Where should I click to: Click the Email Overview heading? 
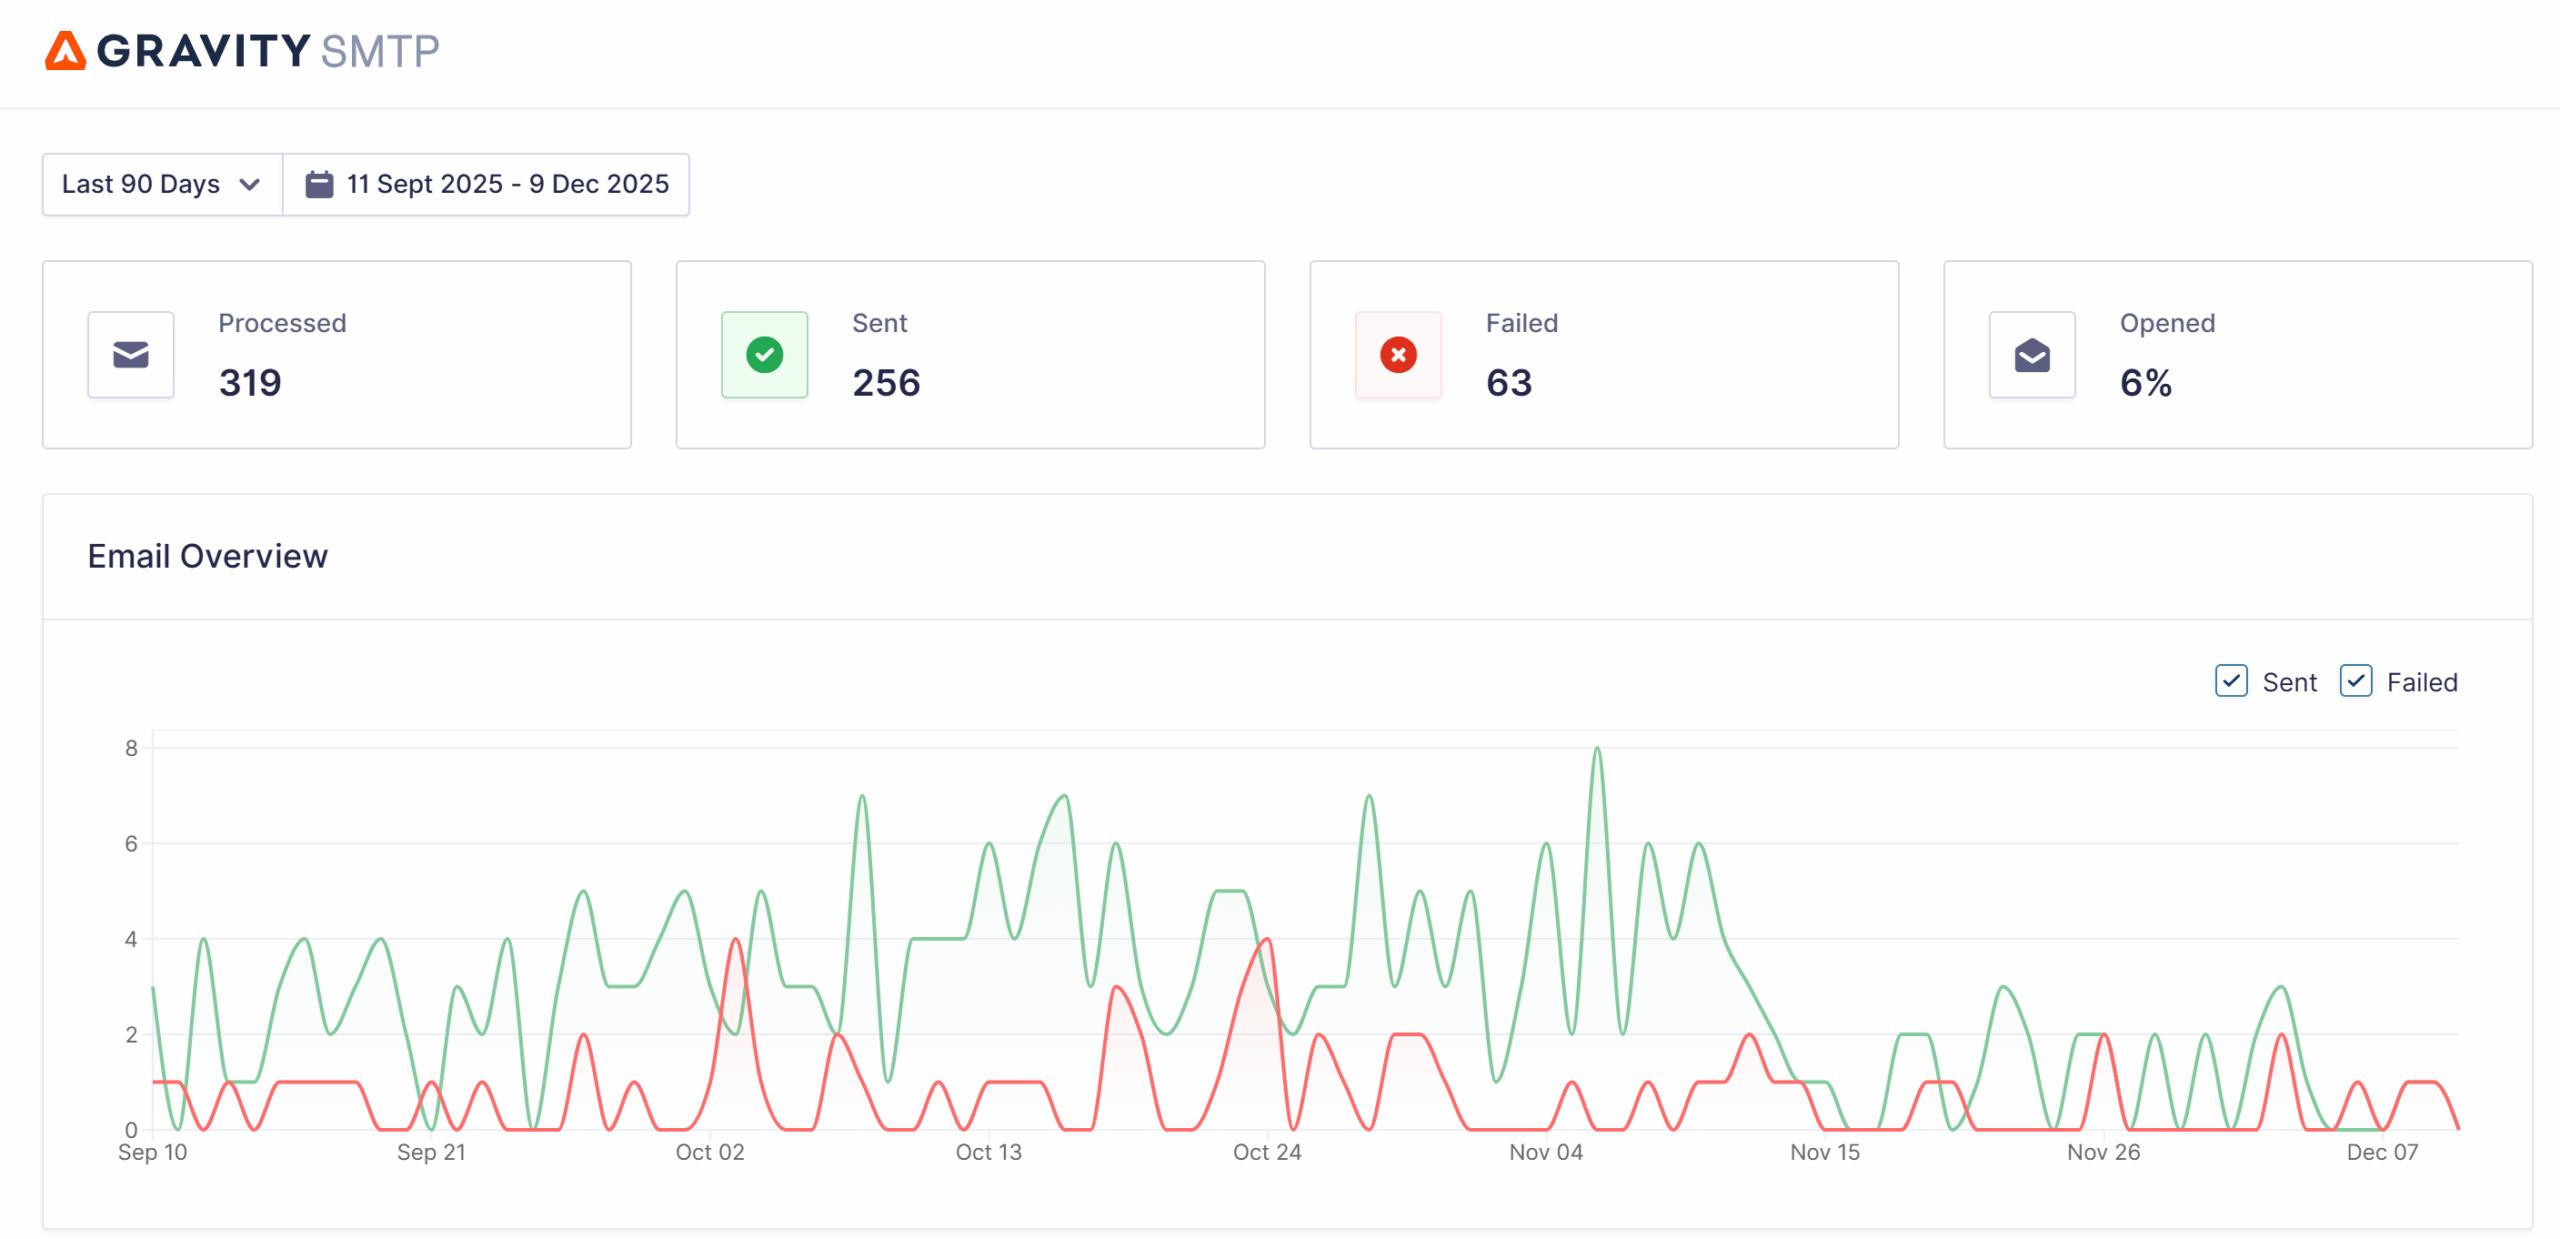point(207,556)
